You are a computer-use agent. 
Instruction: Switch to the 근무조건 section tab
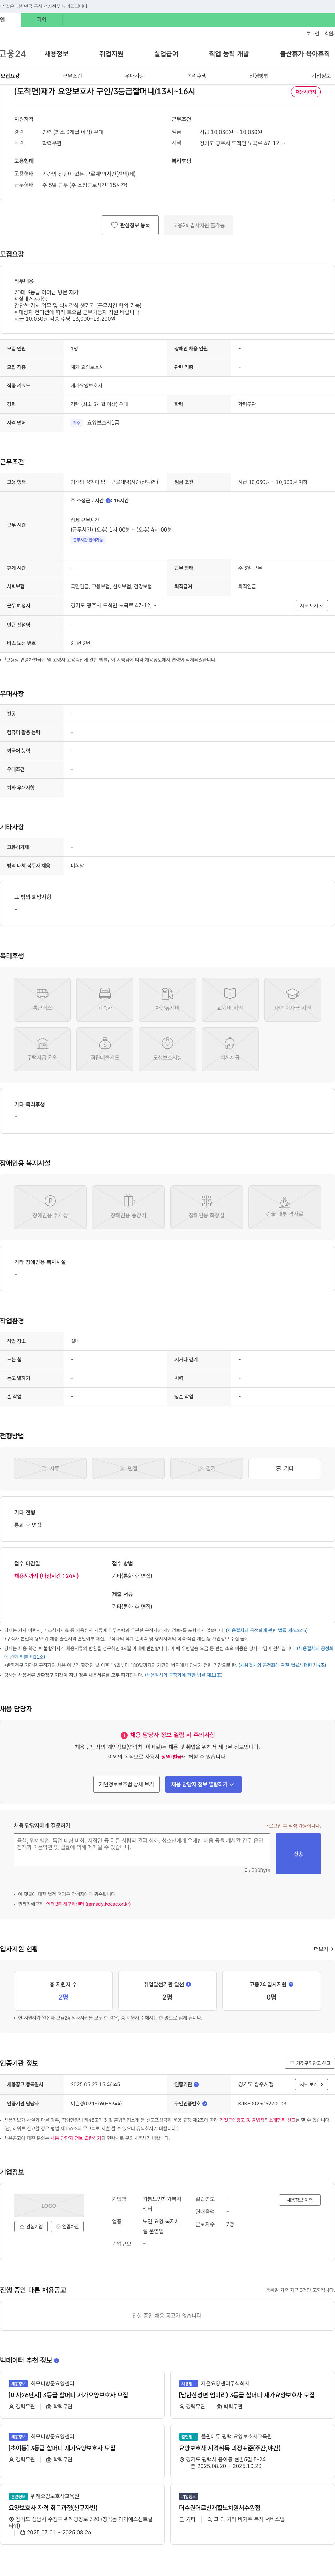(72, 76)
